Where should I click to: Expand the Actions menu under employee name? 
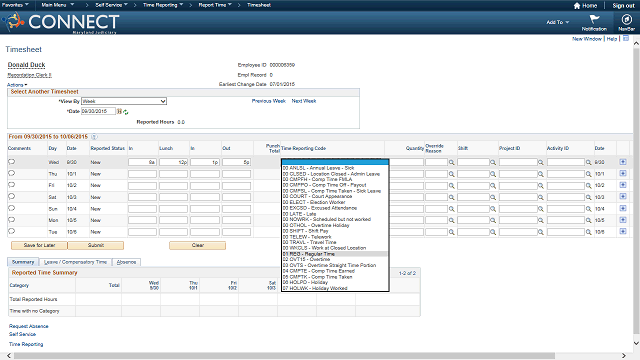pos(17,85)
